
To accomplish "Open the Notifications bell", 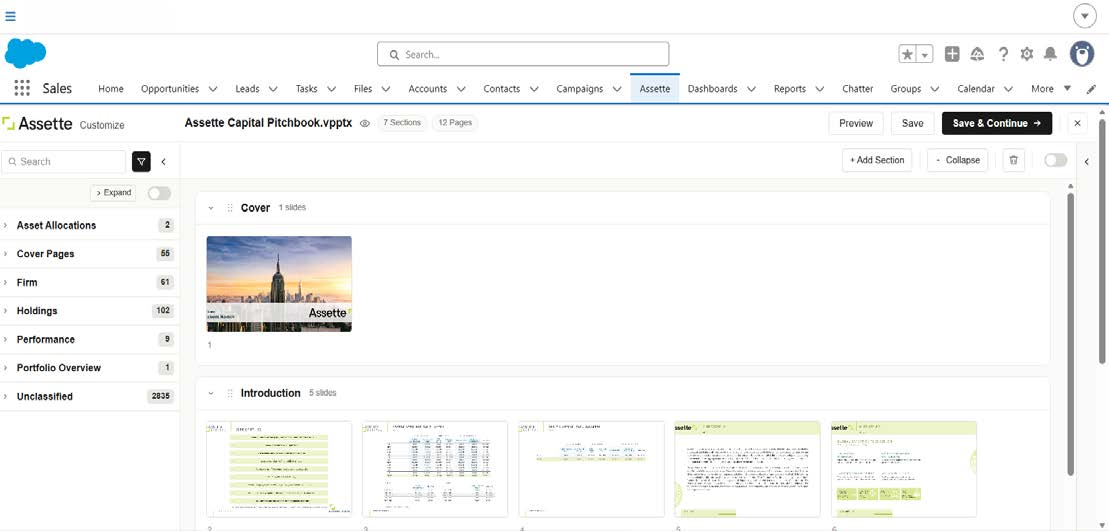I will [1050, 54].
